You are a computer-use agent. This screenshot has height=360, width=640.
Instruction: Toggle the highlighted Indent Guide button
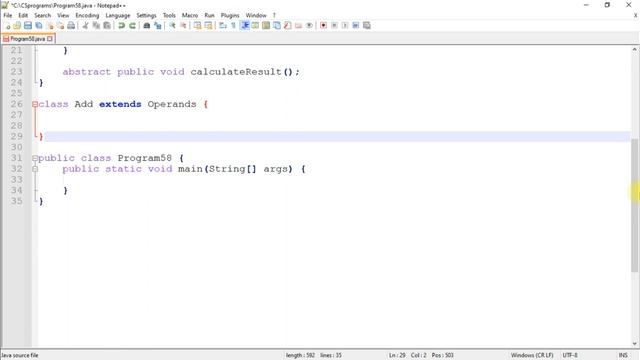245,26
